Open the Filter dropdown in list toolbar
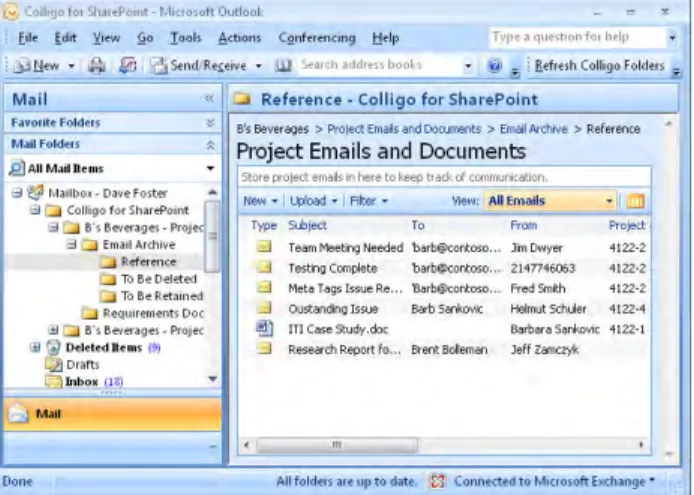The width and height of the screenshot is (694, 495). (x=369, y=201)
